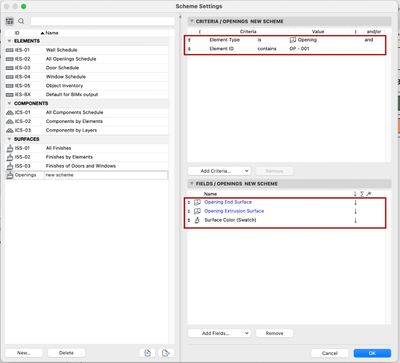Click the surface icon of ISS-01
The image size is (400, 363).
pyautogui.click(x=10, y=148)
